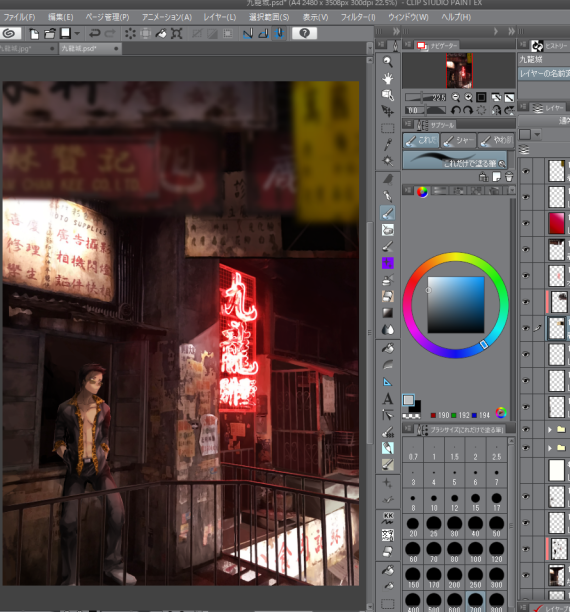Click the Navigator canvas thumbnail preview
Viewport: 570px width, 612px height.
pyautogui.click(x=459, y=70)
